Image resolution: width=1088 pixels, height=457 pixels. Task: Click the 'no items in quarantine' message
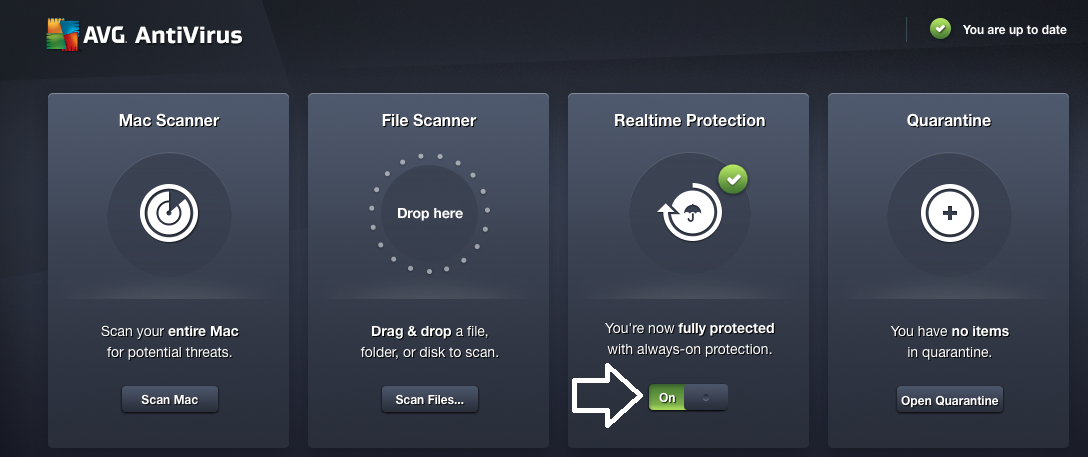pos(949,342)
